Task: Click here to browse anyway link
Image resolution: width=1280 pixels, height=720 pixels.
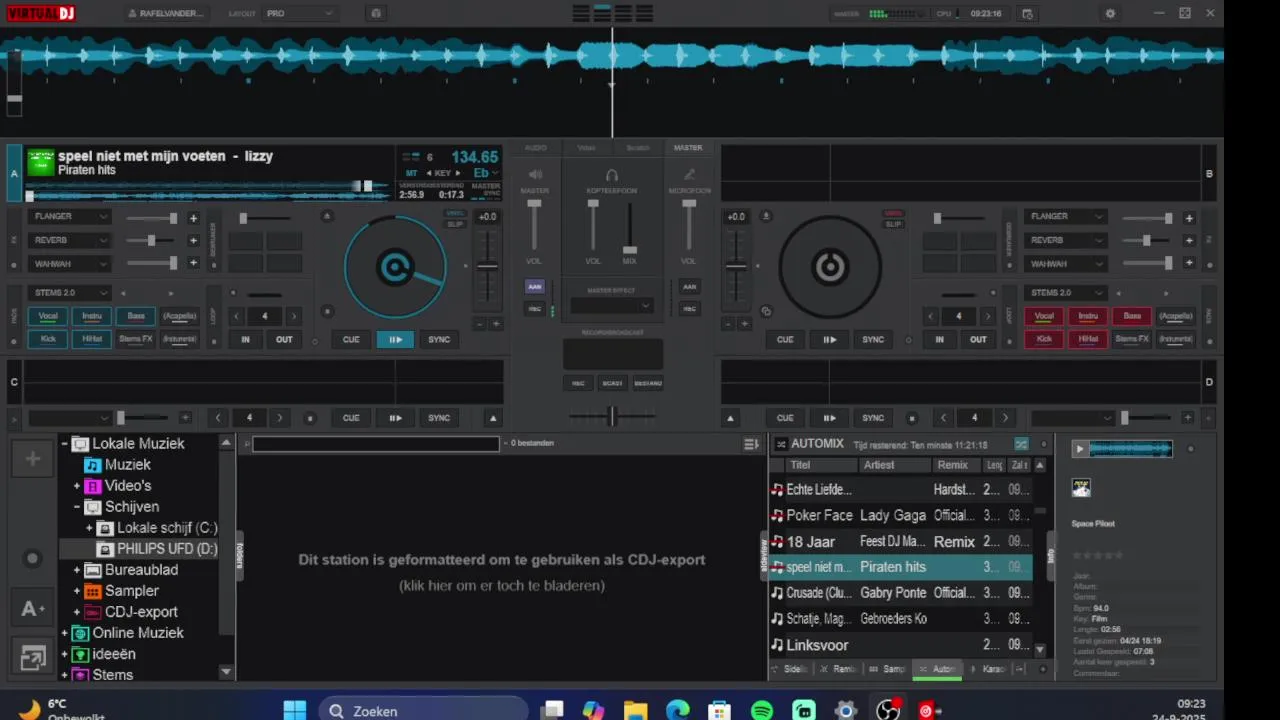Action: (x=502, y=586)
